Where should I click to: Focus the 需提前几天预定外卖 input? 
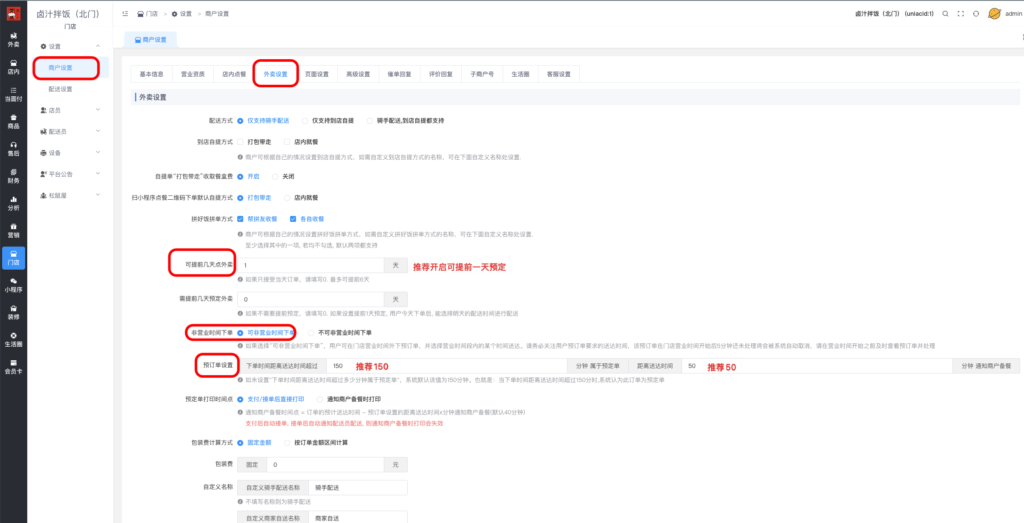pos(311,299)
